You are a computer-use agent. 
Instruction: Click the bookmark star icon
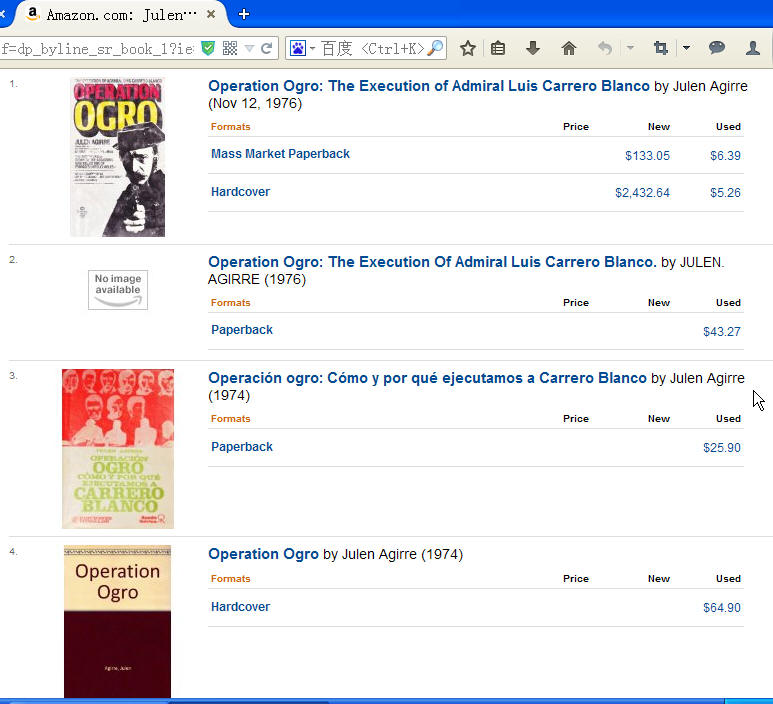[467, 48]
